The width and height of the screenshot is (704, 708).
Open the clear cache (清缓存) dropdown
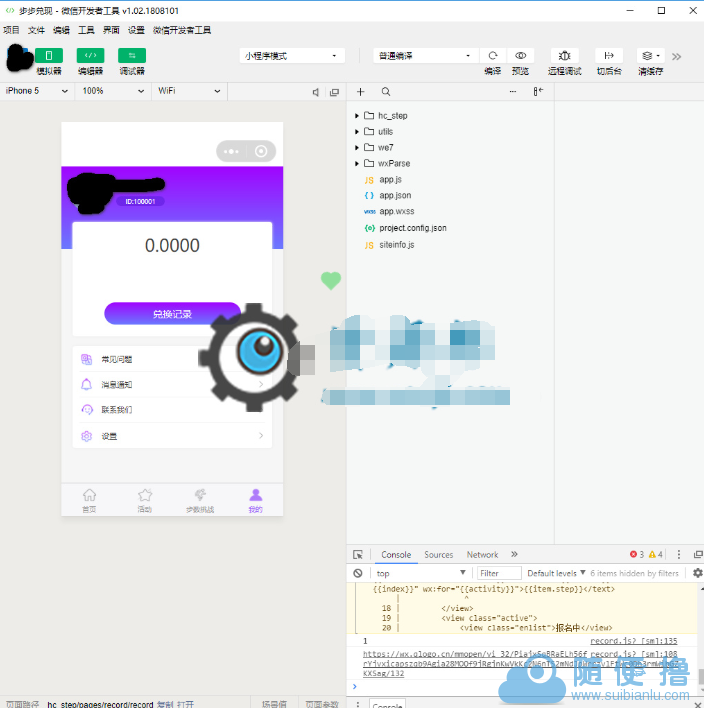650,56
